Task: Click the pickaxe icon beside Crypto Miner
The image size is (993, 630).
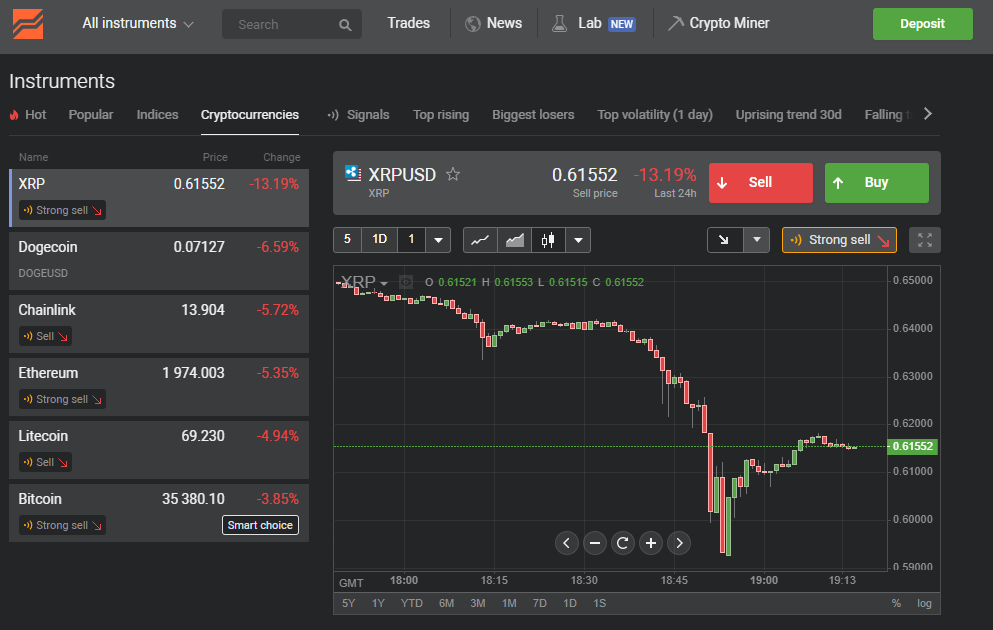Action: 676,23
